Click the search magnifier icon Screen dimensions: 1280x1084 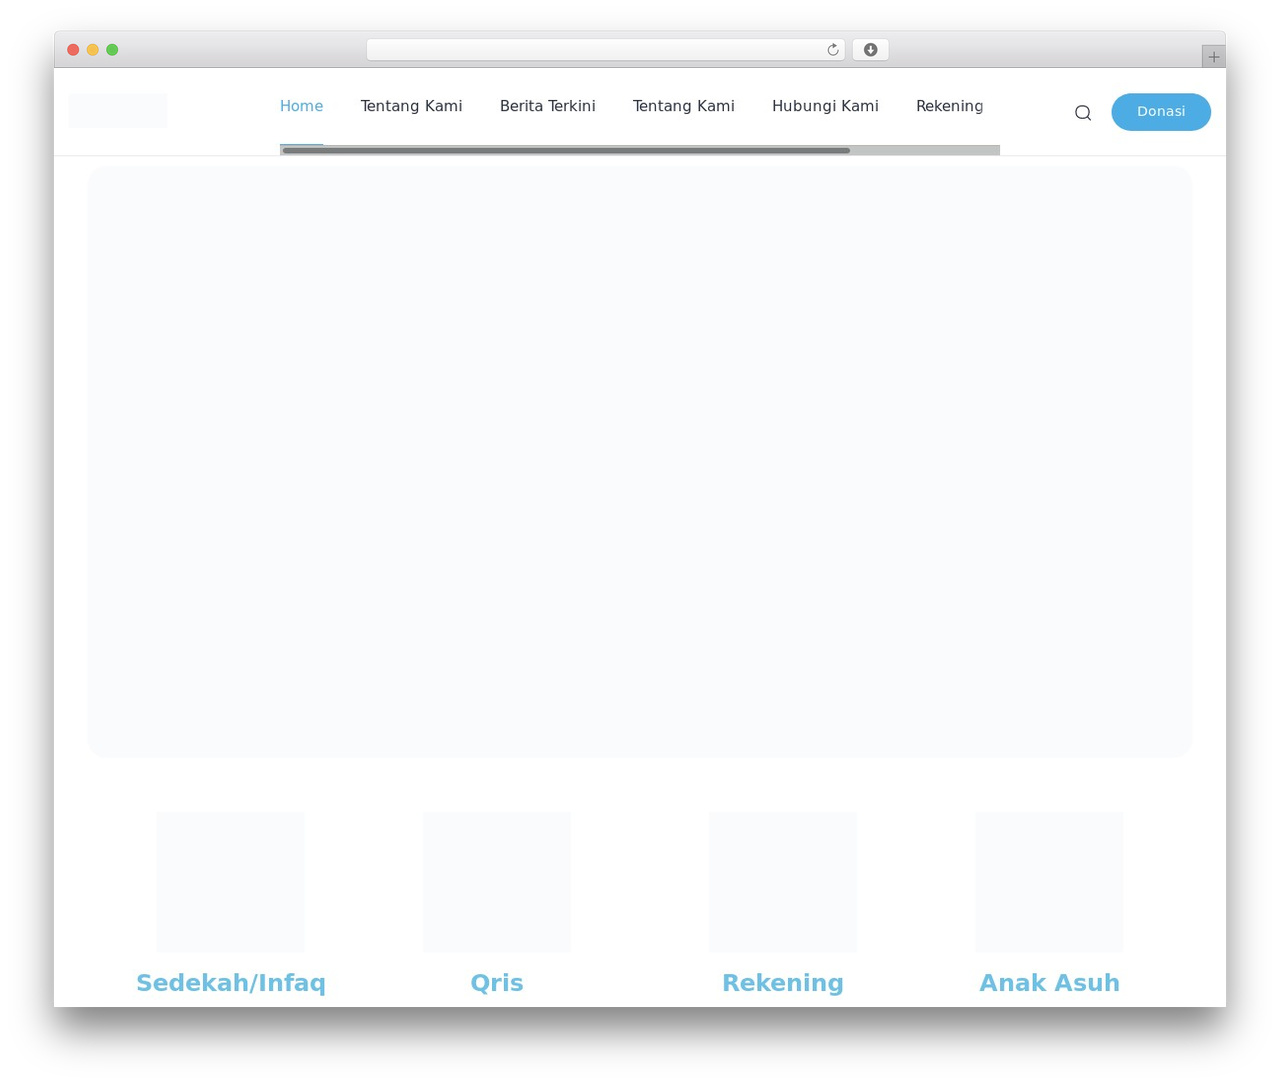coord(1083,113)
